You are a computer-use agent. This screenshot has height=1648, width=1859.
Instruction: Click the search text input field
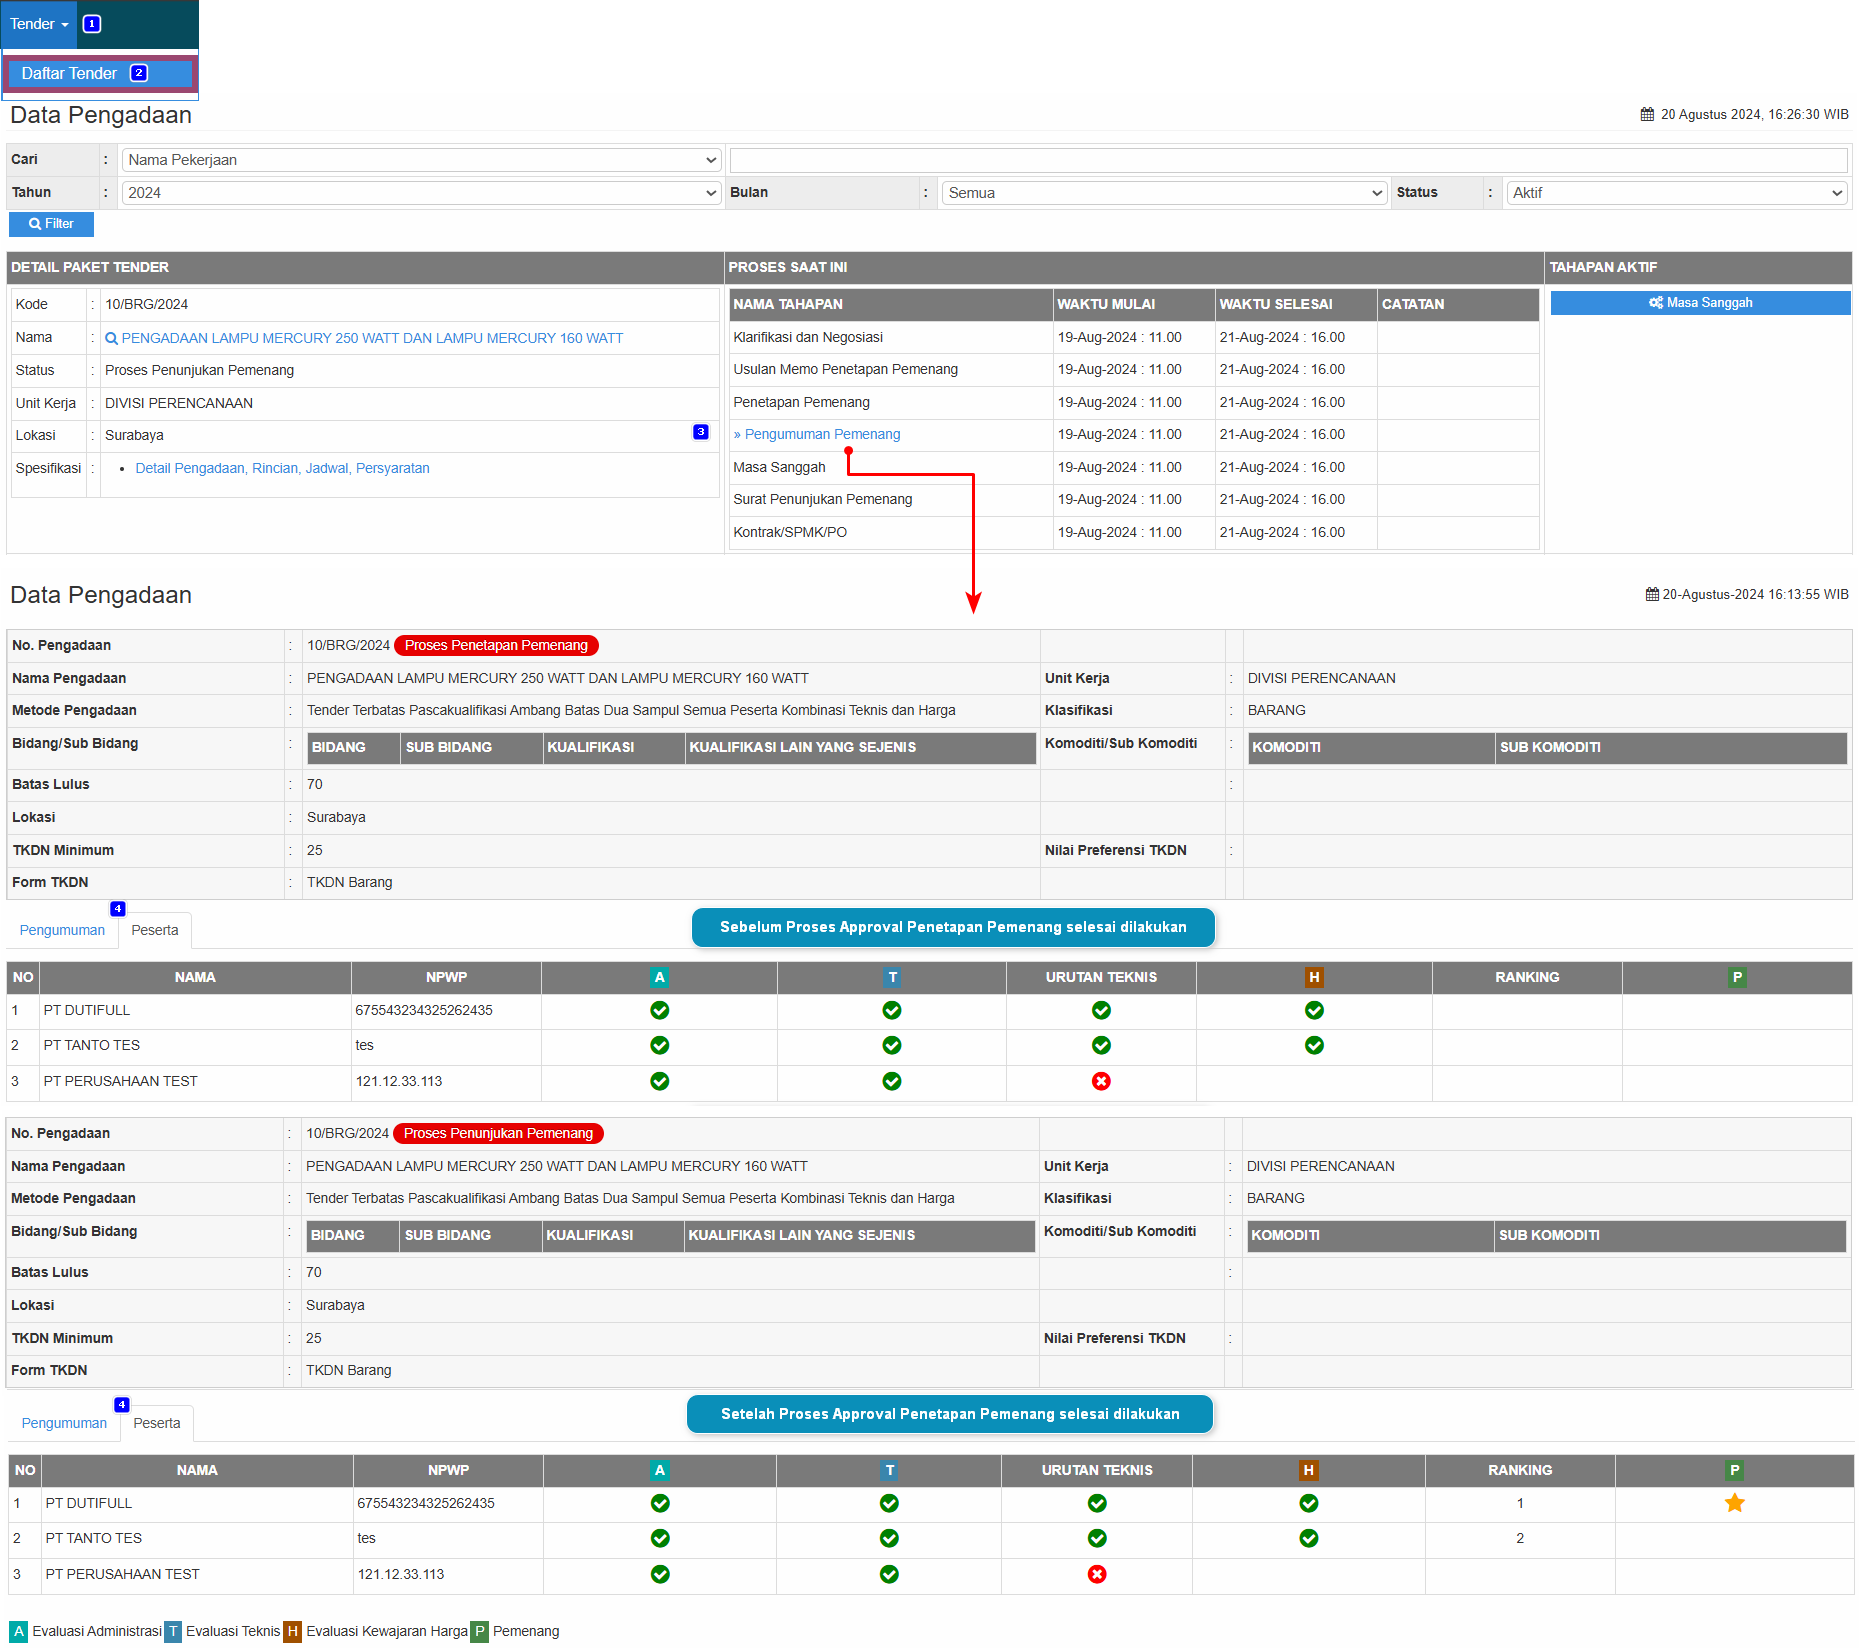pos(1288,160)
